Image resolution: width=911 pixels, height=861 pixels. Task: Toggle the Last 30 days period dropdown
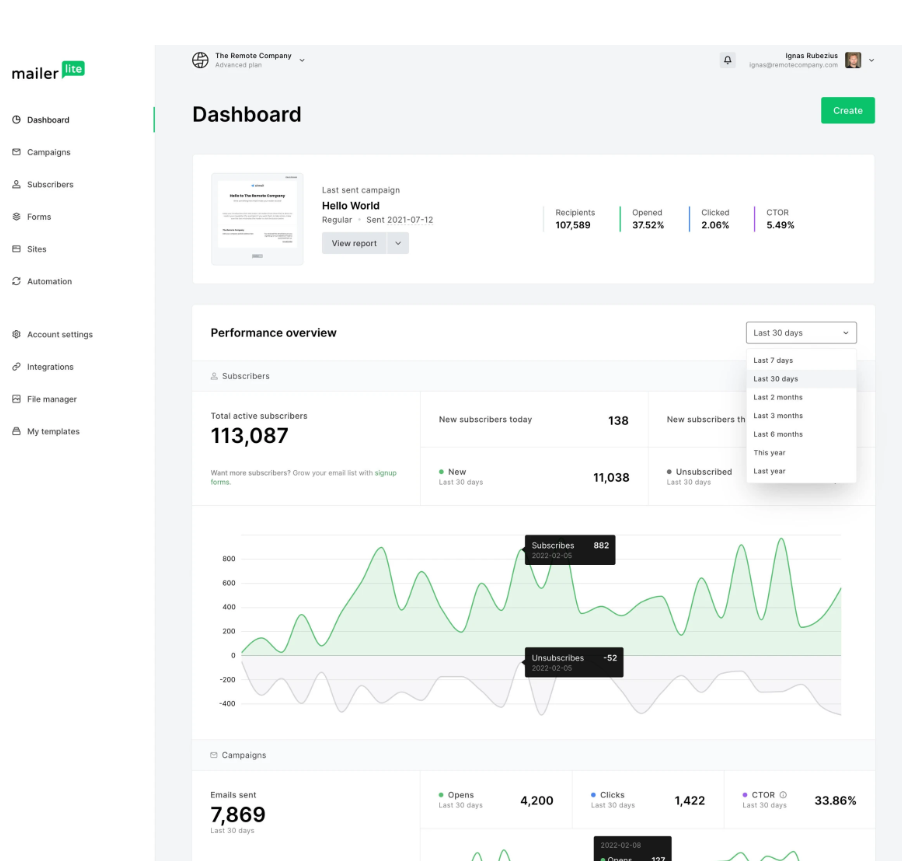[x=801, y=333]
